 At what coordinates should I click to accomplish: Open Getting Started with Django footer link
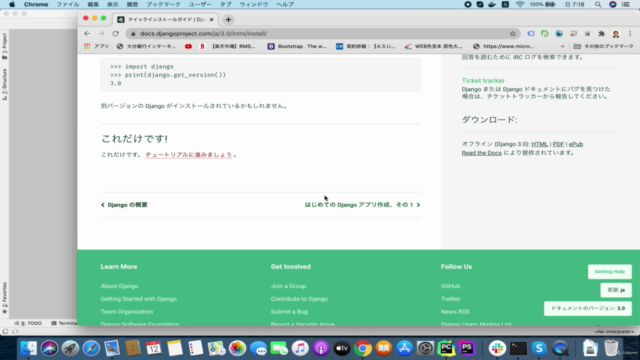pos(139,299)
